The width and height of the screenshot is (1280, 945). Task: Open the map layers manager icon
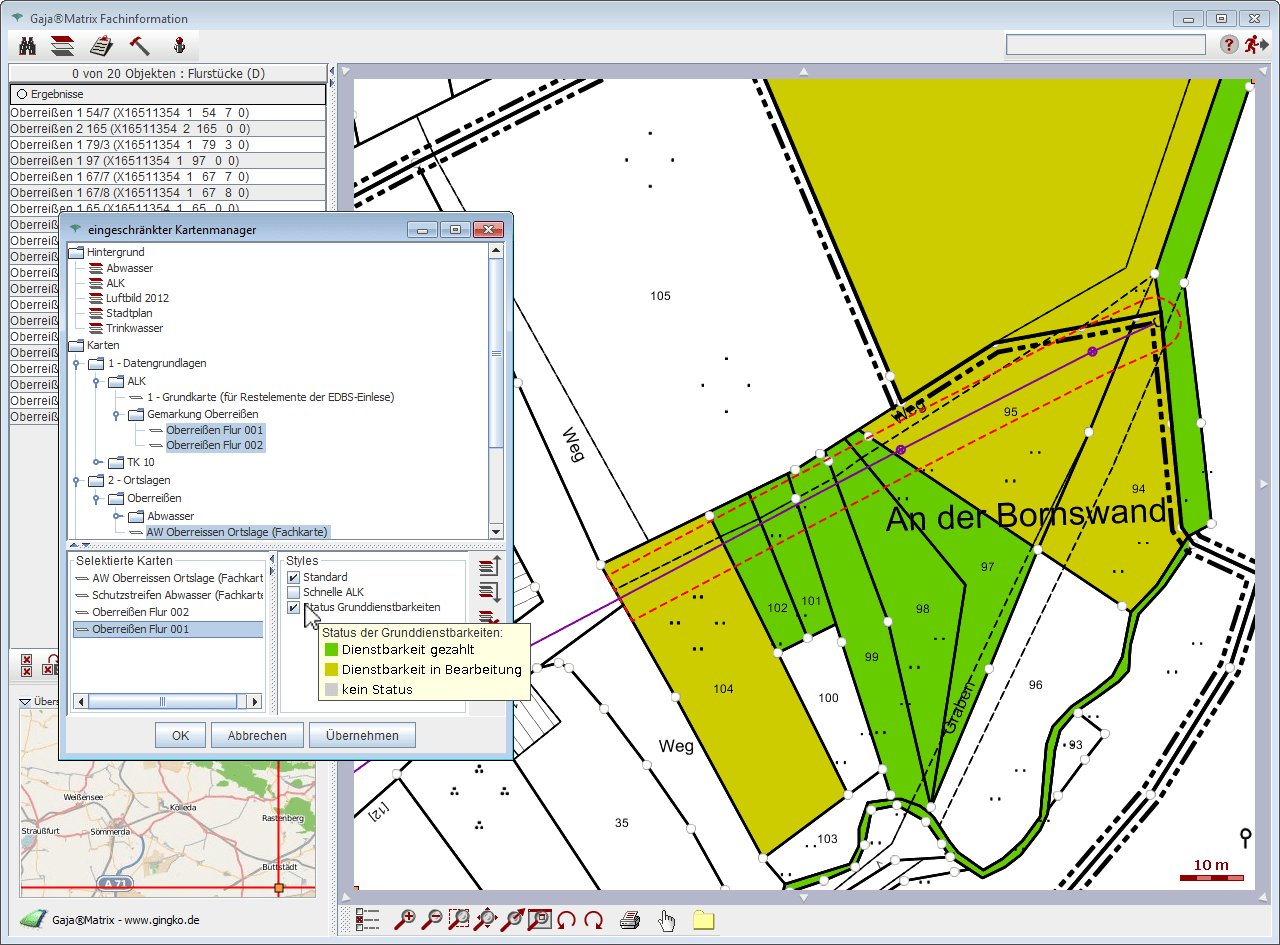[x=63, y=45]
